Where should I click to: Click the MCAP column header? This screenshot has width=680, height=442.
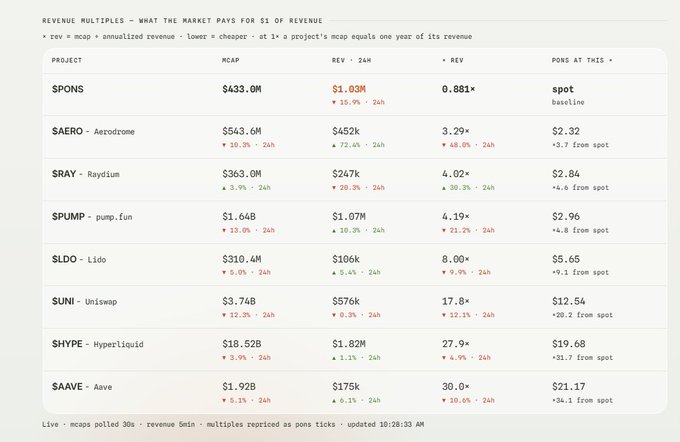pyautogui.click(x=231, y=60)
